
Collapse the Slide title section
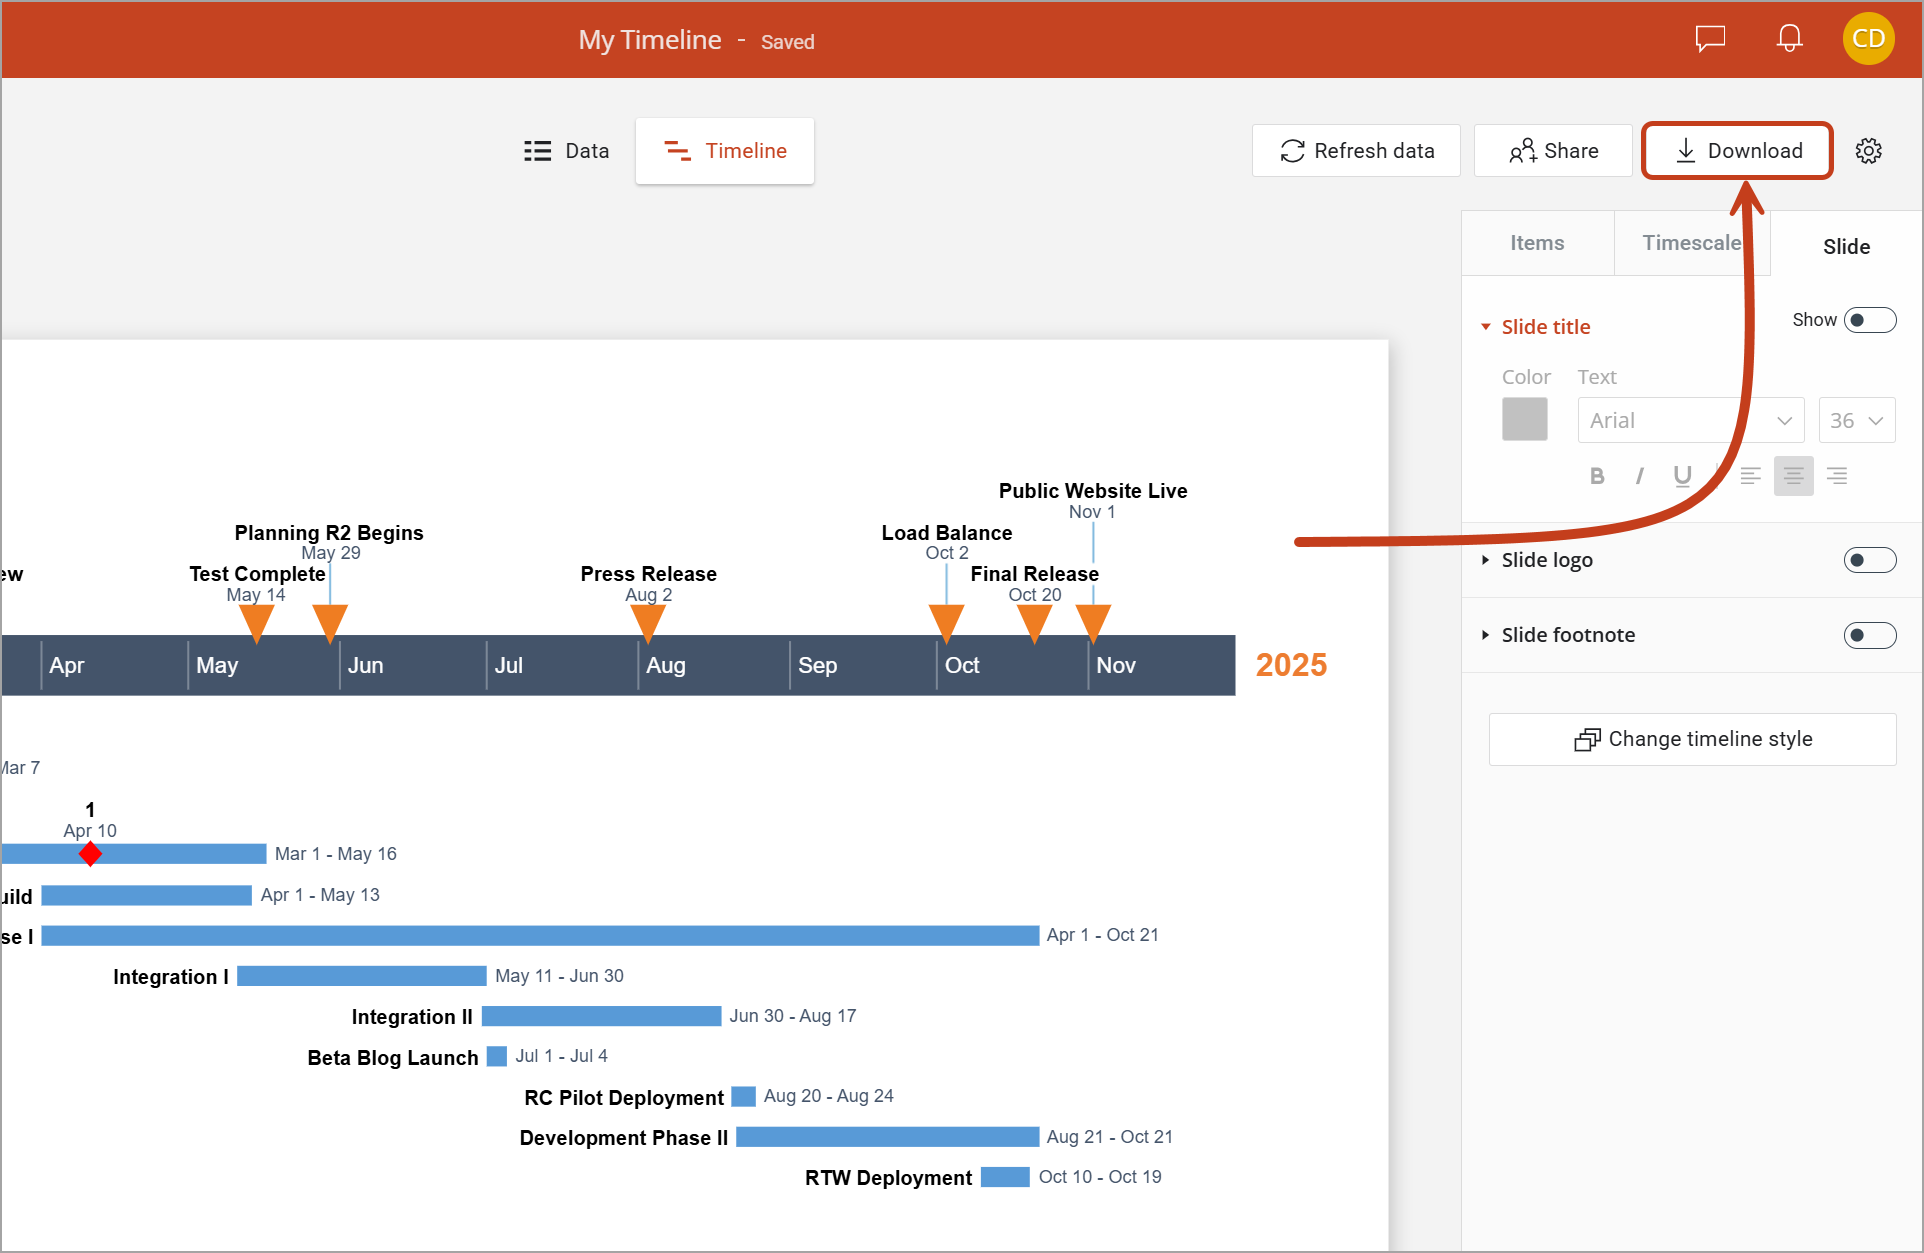click(x=1486, y=326)
